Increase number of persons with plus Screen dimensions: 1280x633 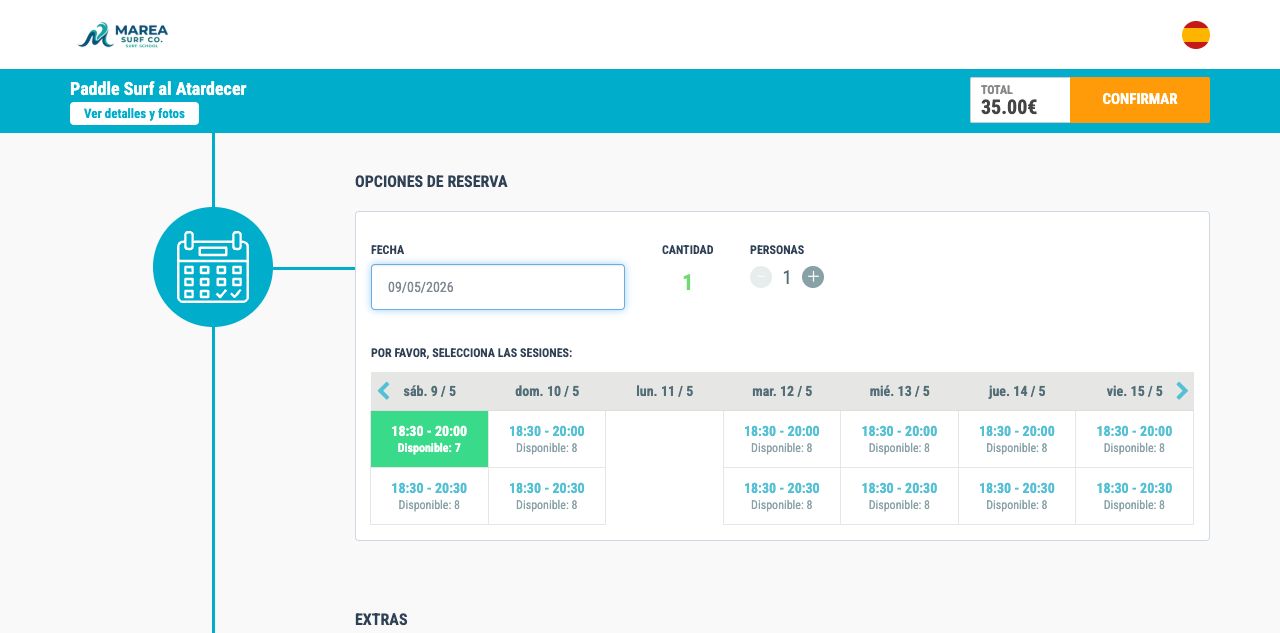click(813, 277)
